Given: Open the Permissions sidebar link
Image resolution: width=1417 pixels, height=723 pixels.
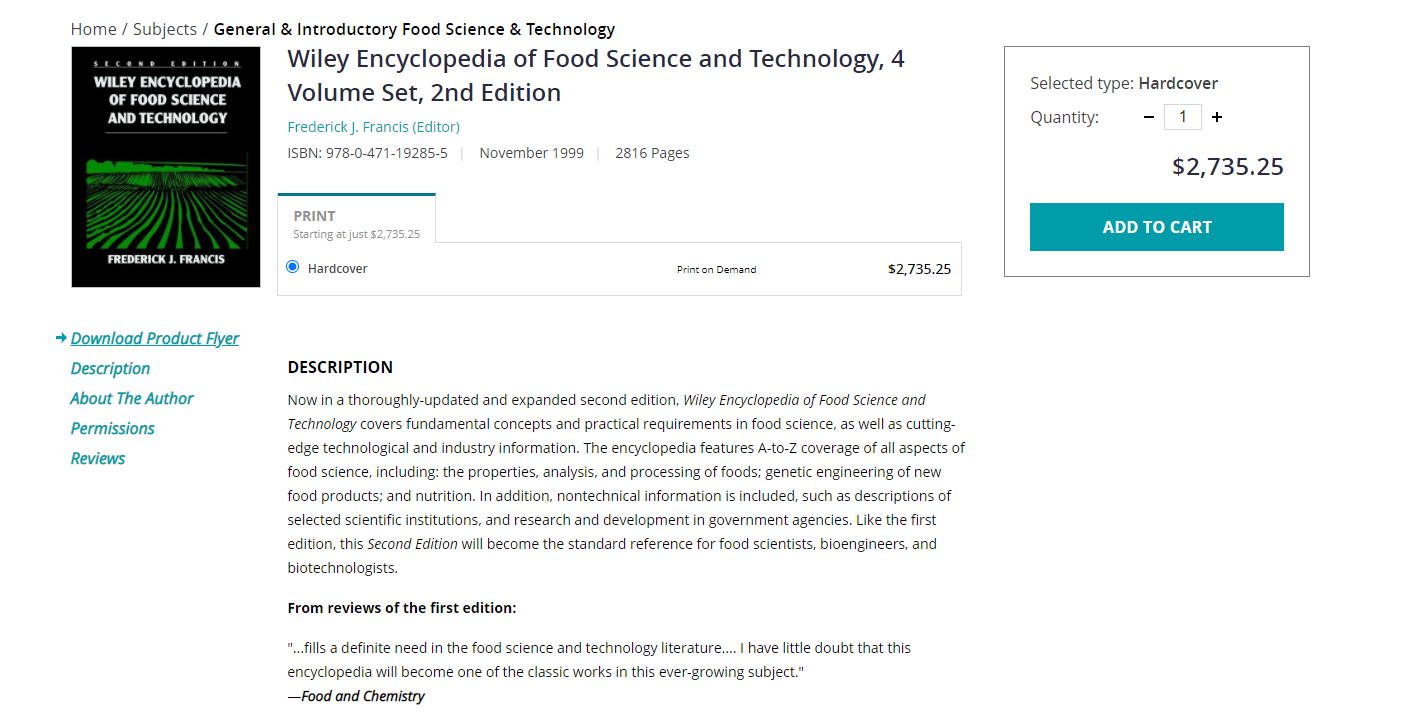Looking at the screenshot, I should click(x=112, y=428).
